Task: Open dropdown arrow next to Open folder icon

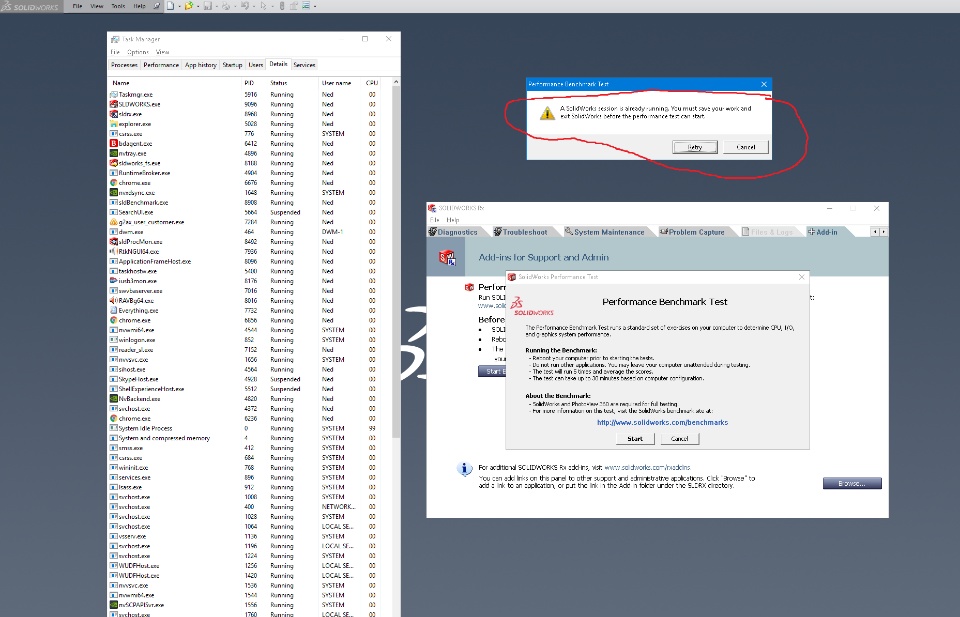Action: (198, 7)
